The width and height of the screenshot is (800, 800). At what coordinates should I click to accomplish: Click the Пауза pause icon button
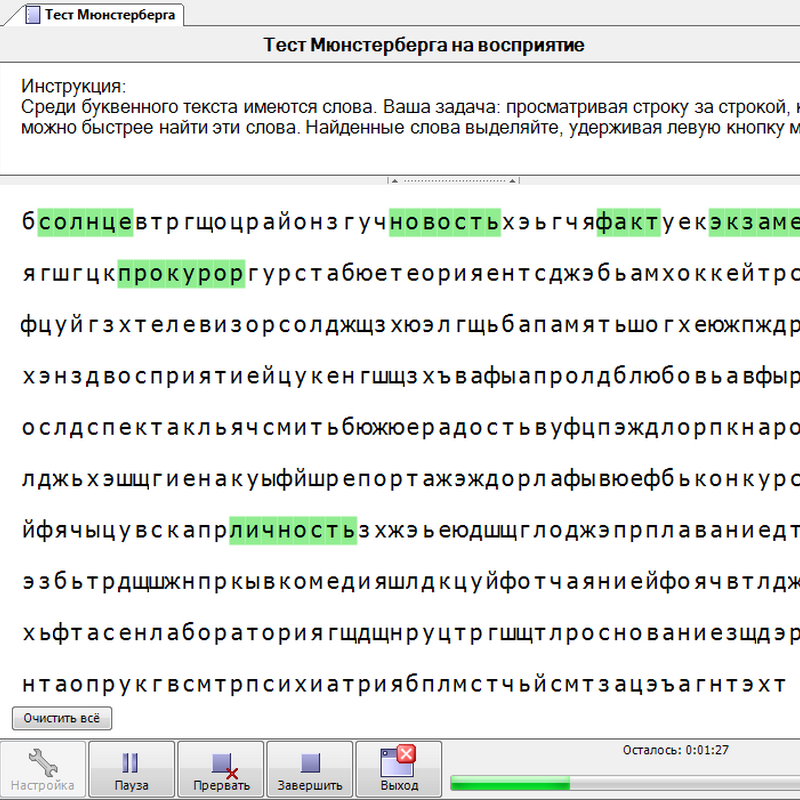click(131, 770)
